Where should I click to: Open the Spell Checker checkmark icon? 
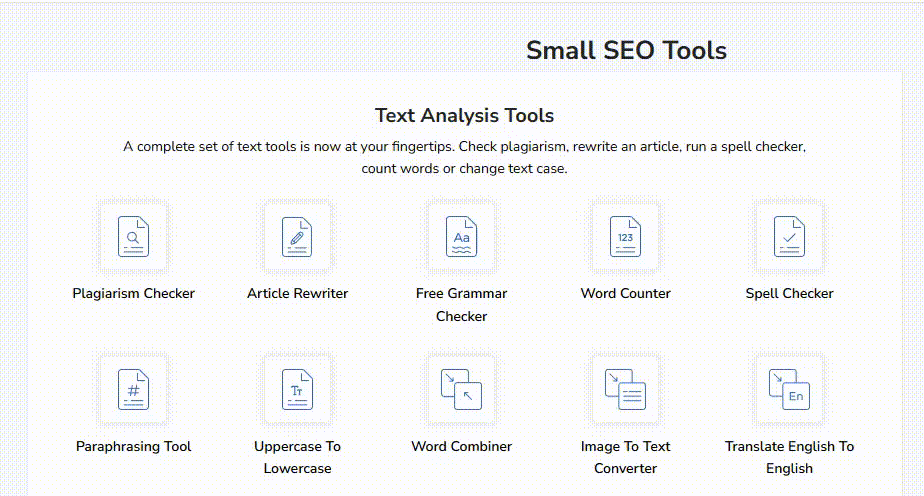tap(789, 236)
